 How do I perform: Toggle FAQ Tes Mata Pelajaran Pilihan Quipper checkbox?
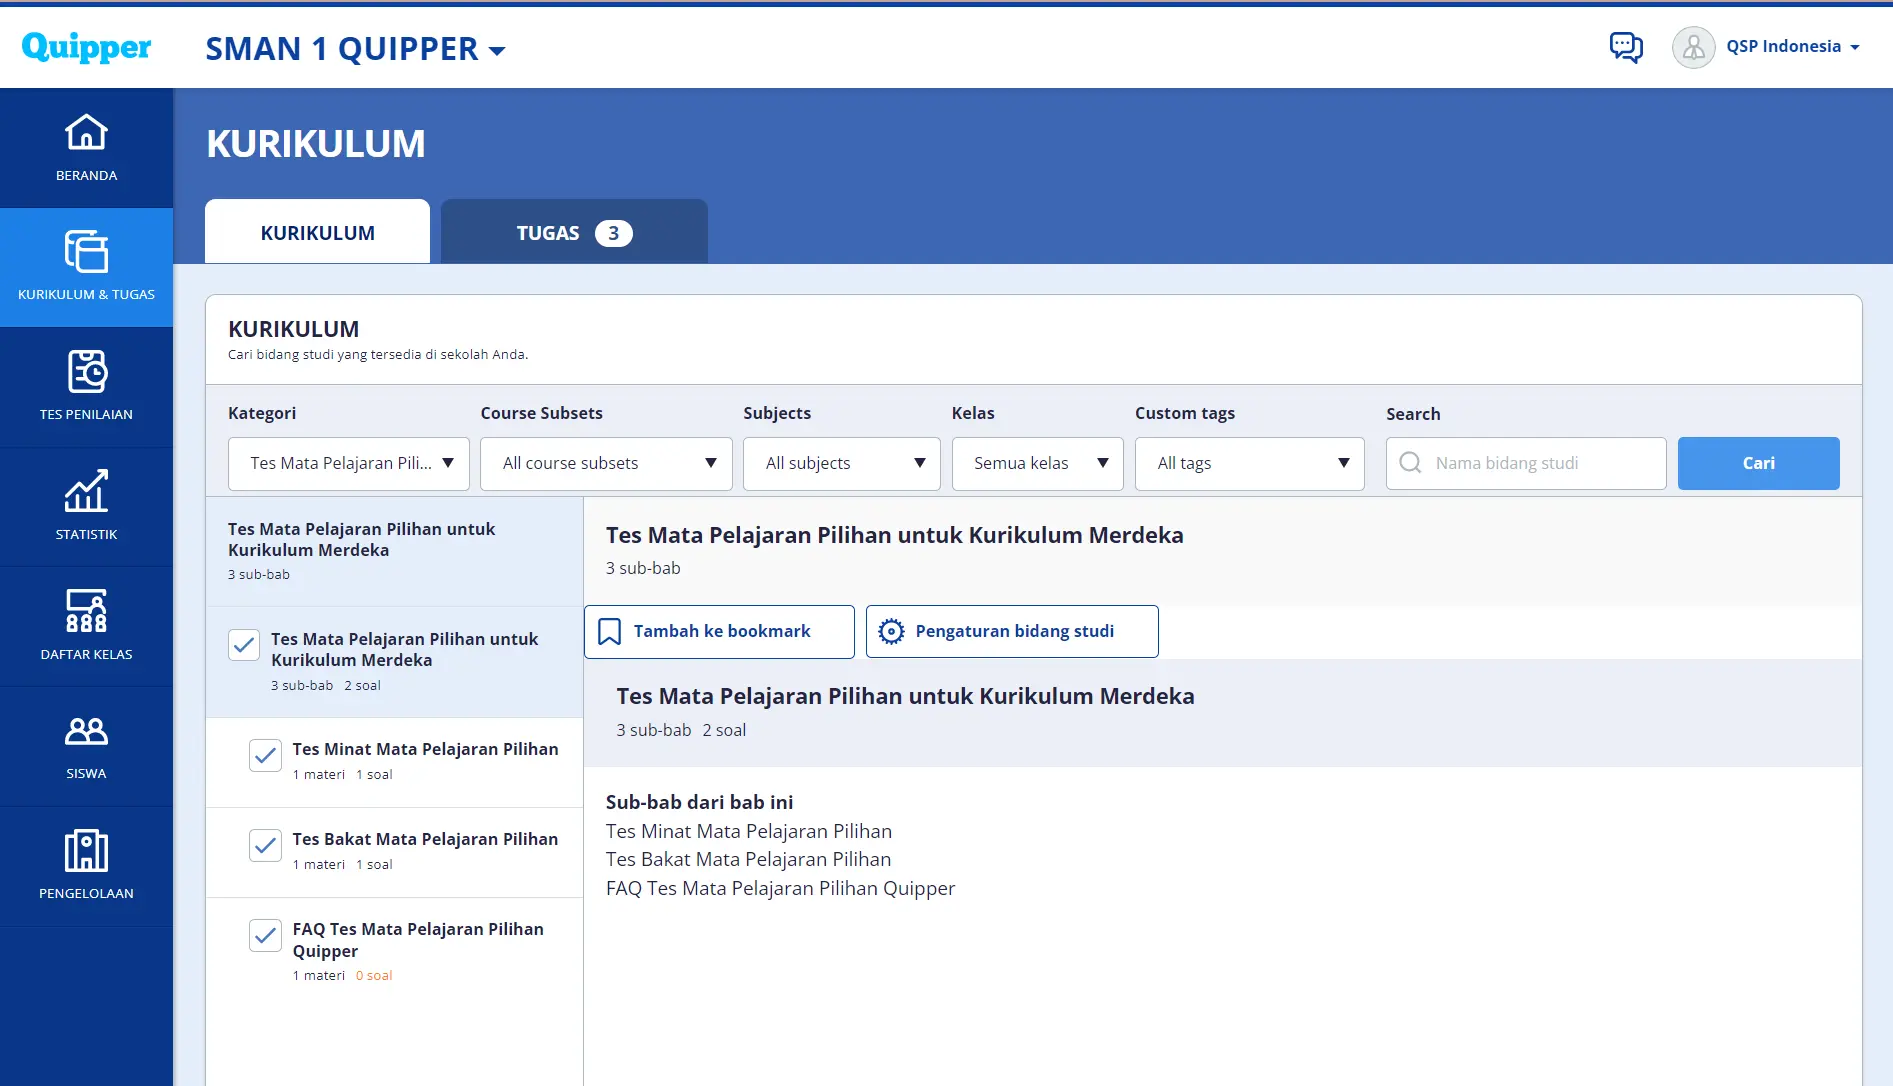pos(265,935)
